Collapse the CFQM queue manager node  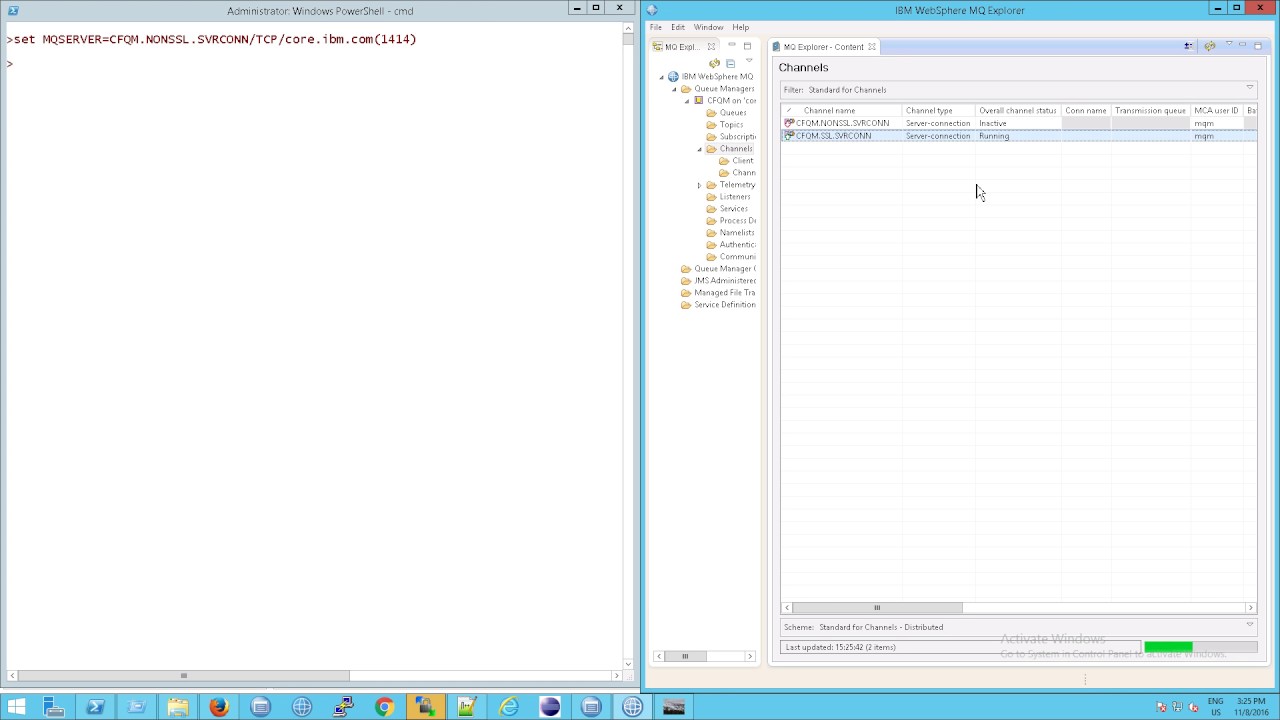pyautogui.click(x=687, y=101)
